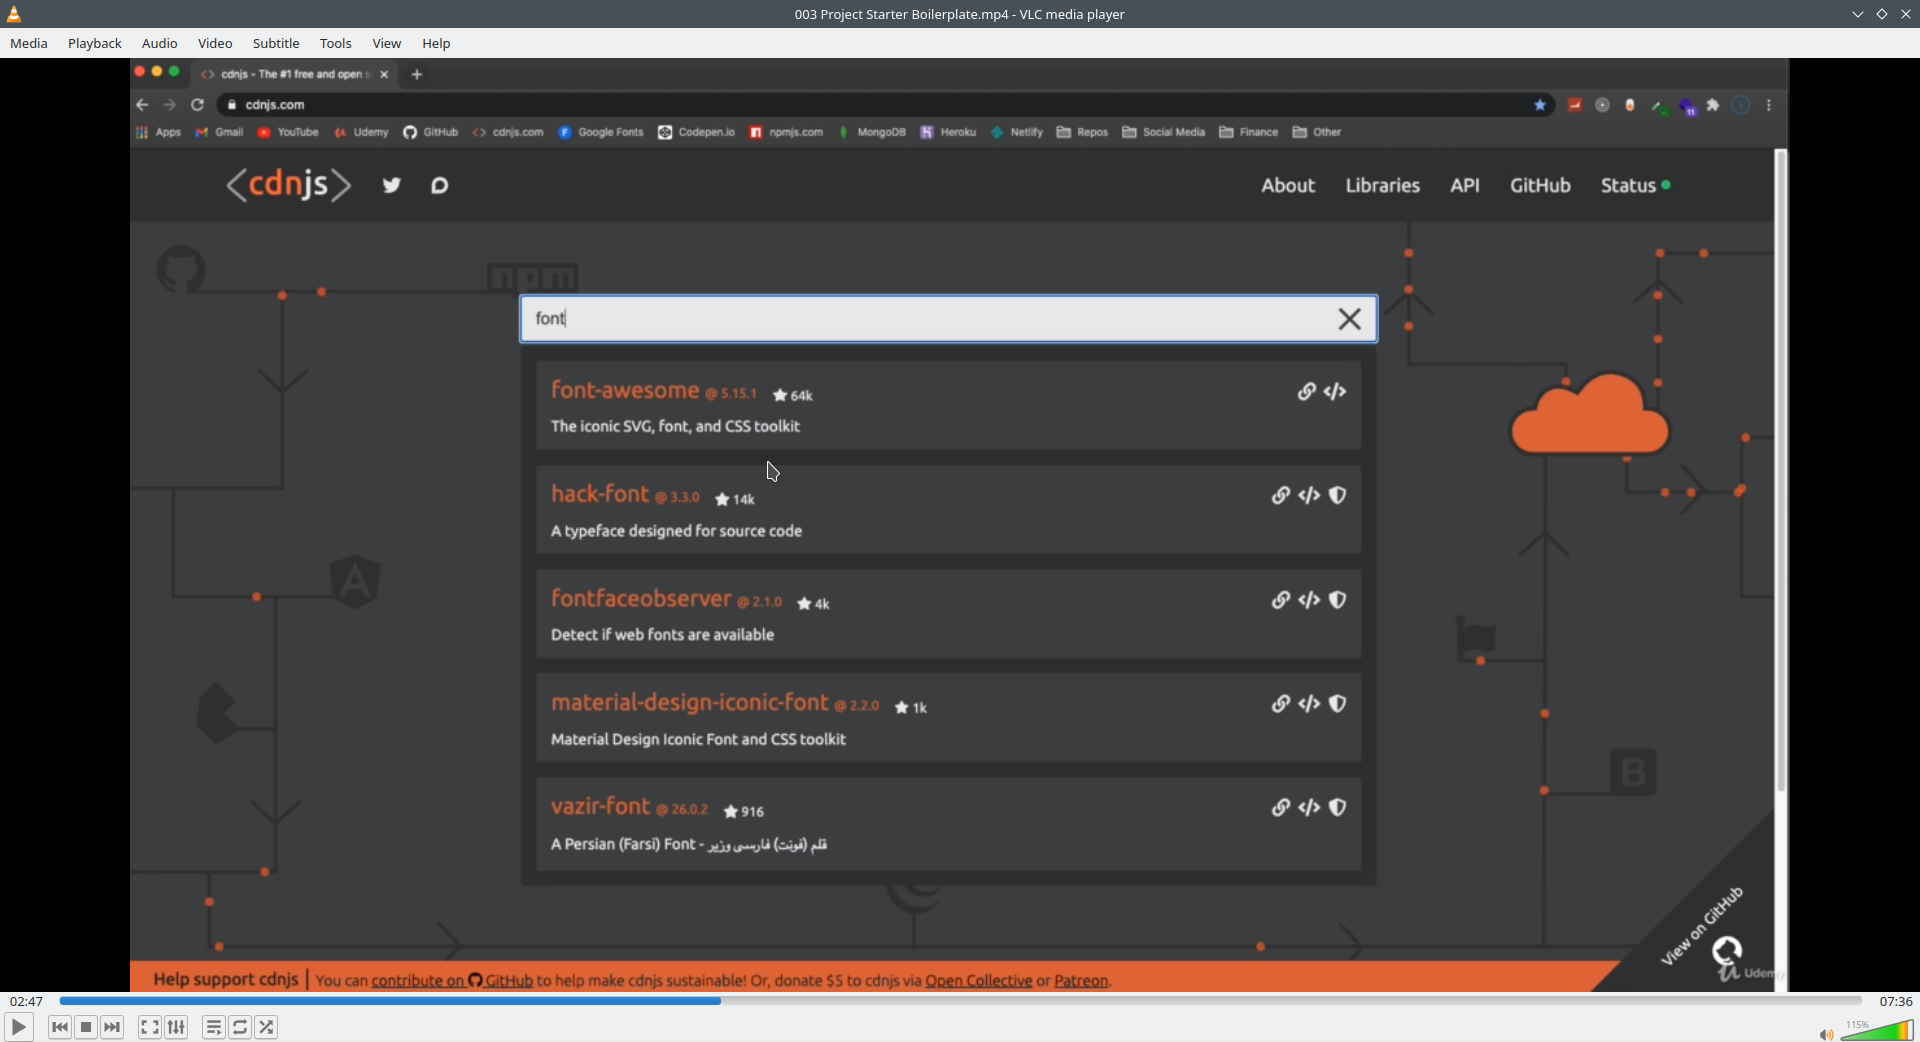Click the Twitter bird icon
Image resolution: width=1920 pixels, height=1042 pixels.
click(392, 185)
